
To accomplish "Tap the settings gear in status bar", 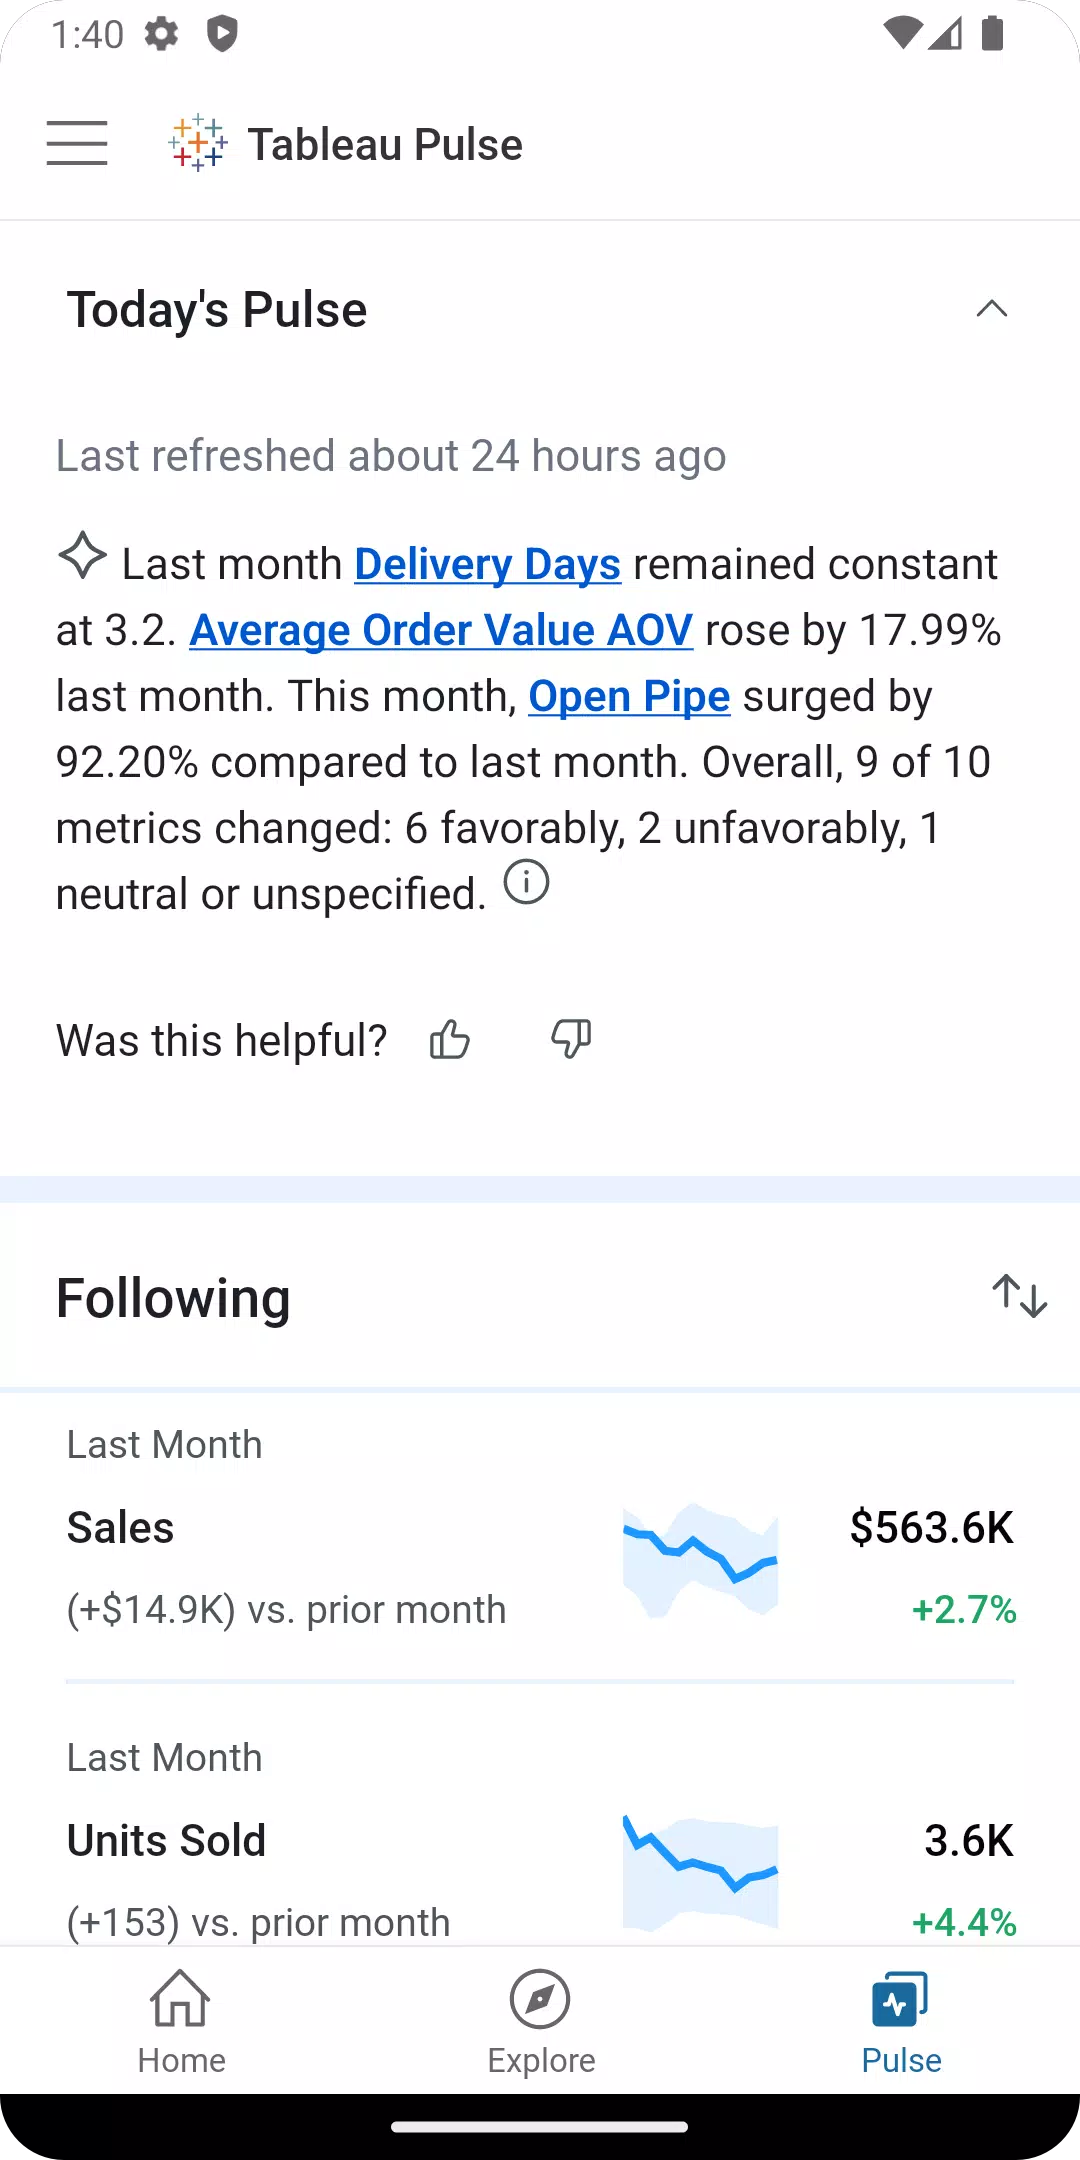I will pyautogui.click(x=161, y=34).
